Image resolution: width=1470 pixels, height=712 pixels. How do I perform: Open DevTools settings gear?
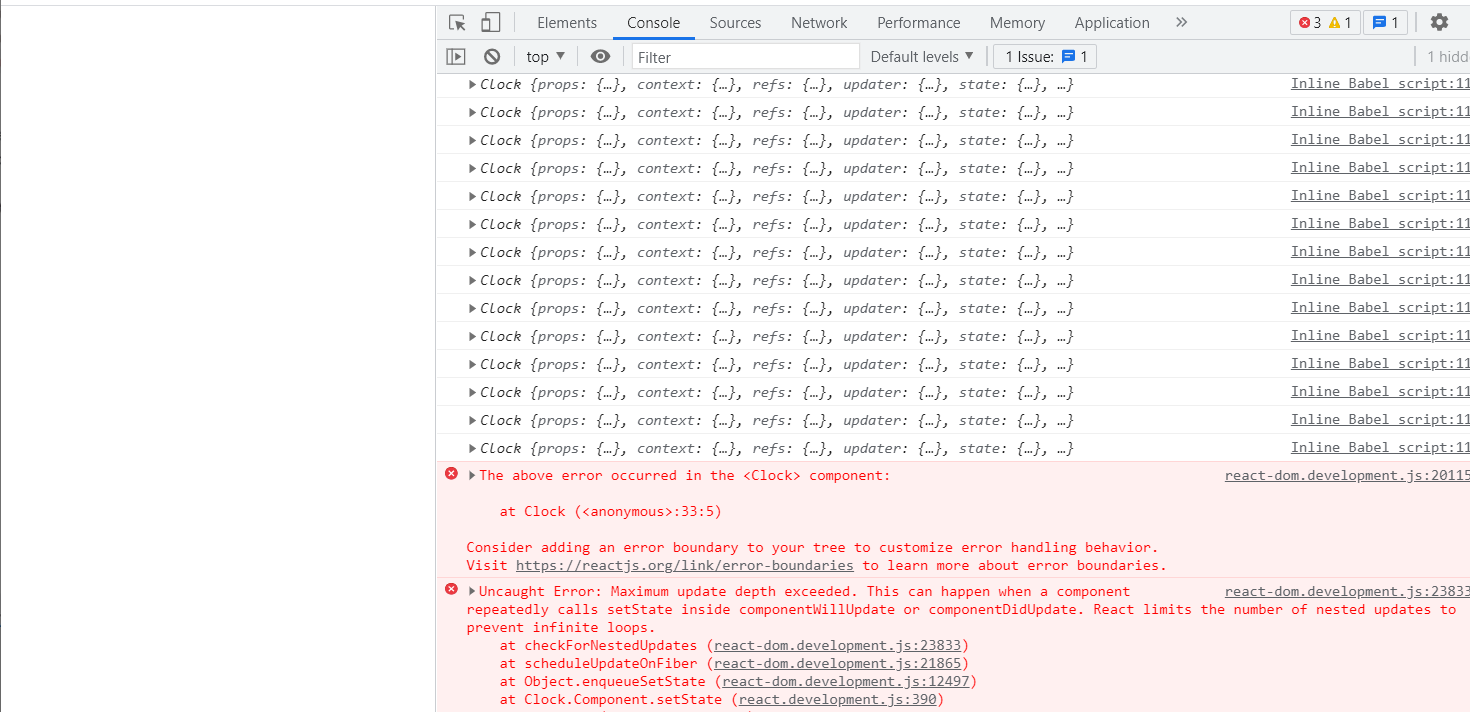click(1439, 22)
